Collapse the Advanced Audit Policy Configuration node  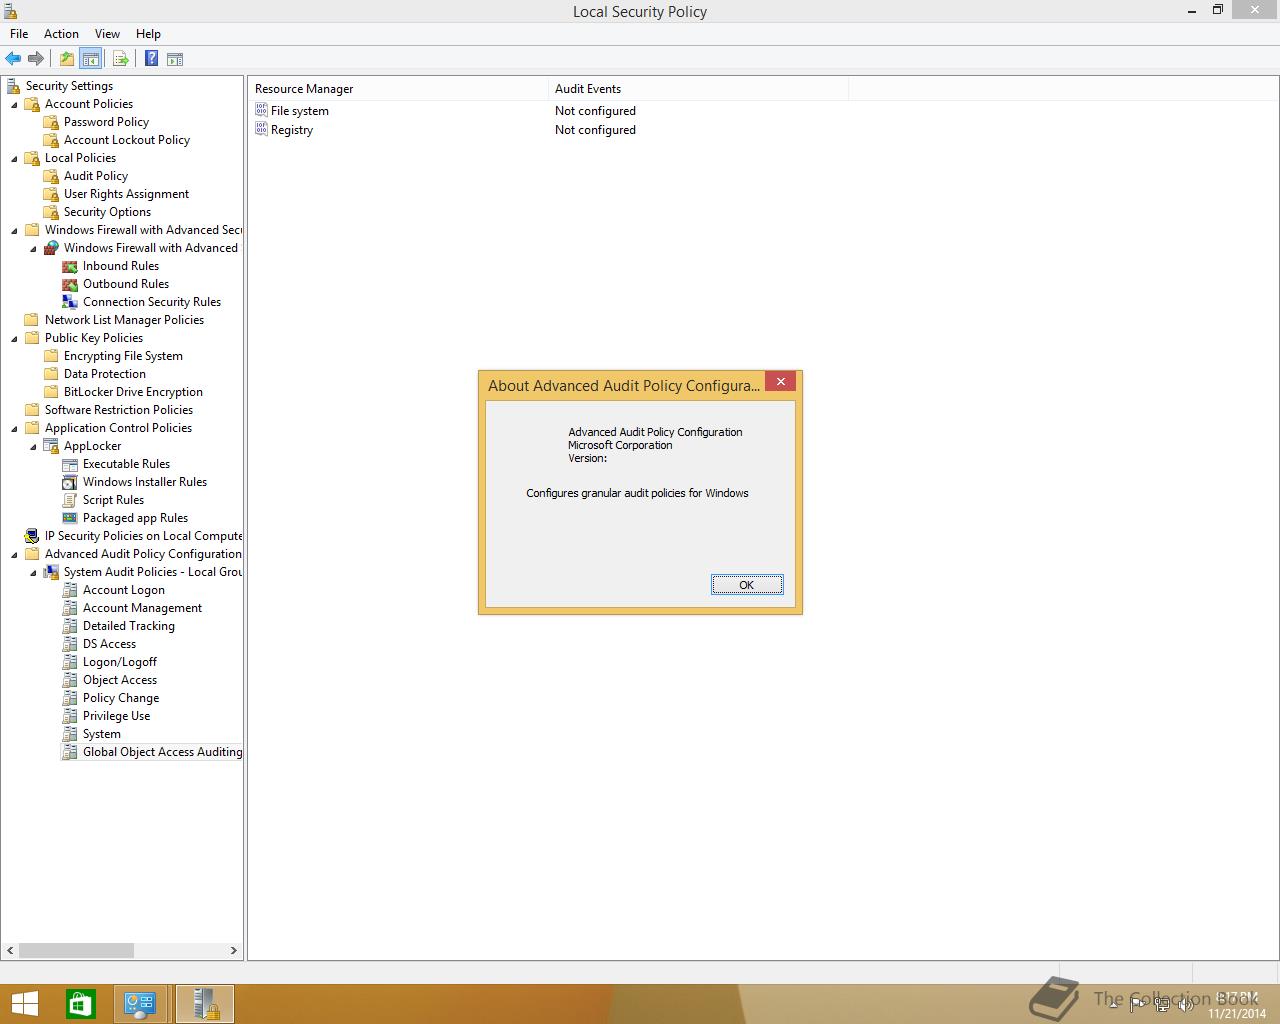(14, 554)
